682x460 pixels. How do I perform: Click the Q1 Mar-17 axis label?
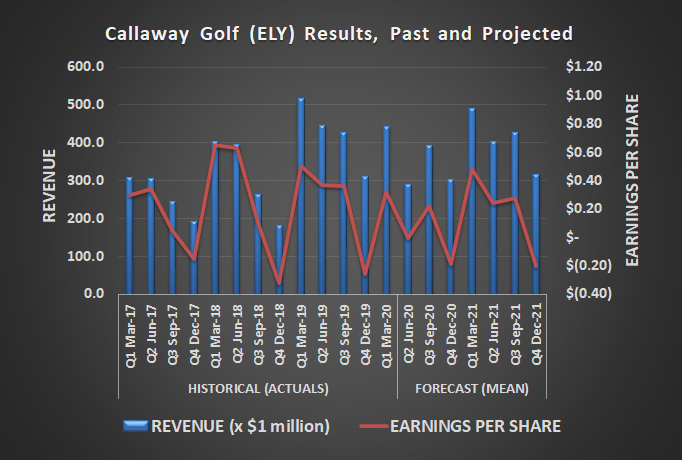(x=130, y=335)
